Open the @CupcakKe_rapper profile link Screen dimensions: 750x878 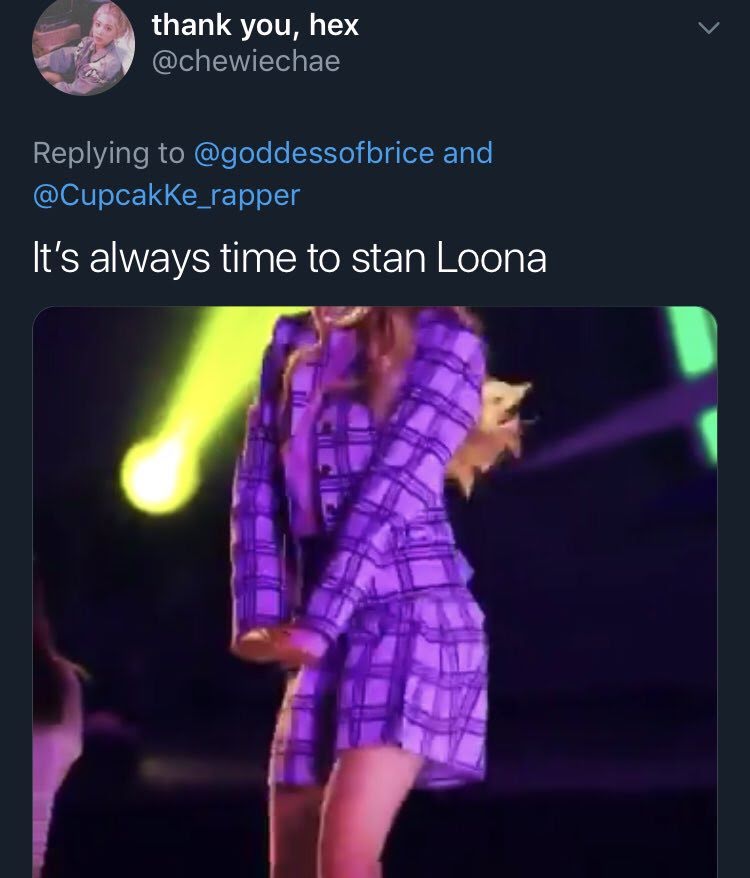pos(166,194)
